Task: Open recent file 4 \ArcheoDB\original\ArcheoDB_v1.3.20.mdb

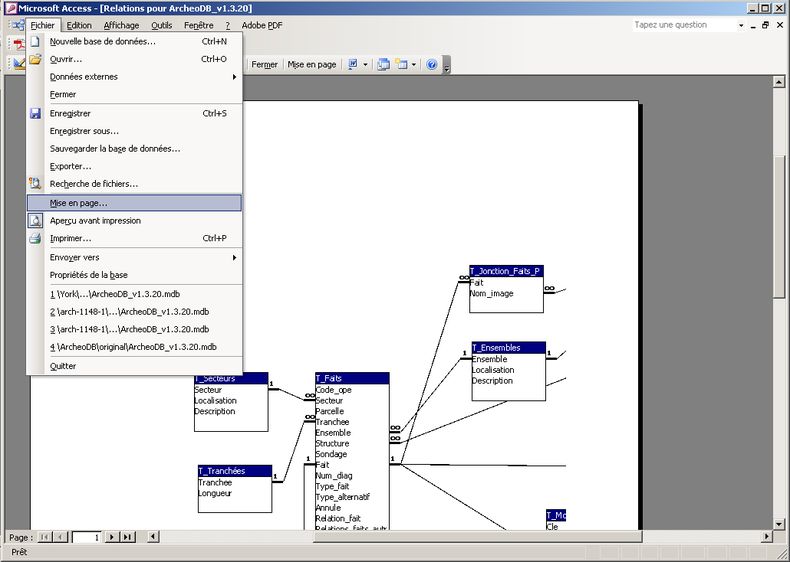Action: 134,347
